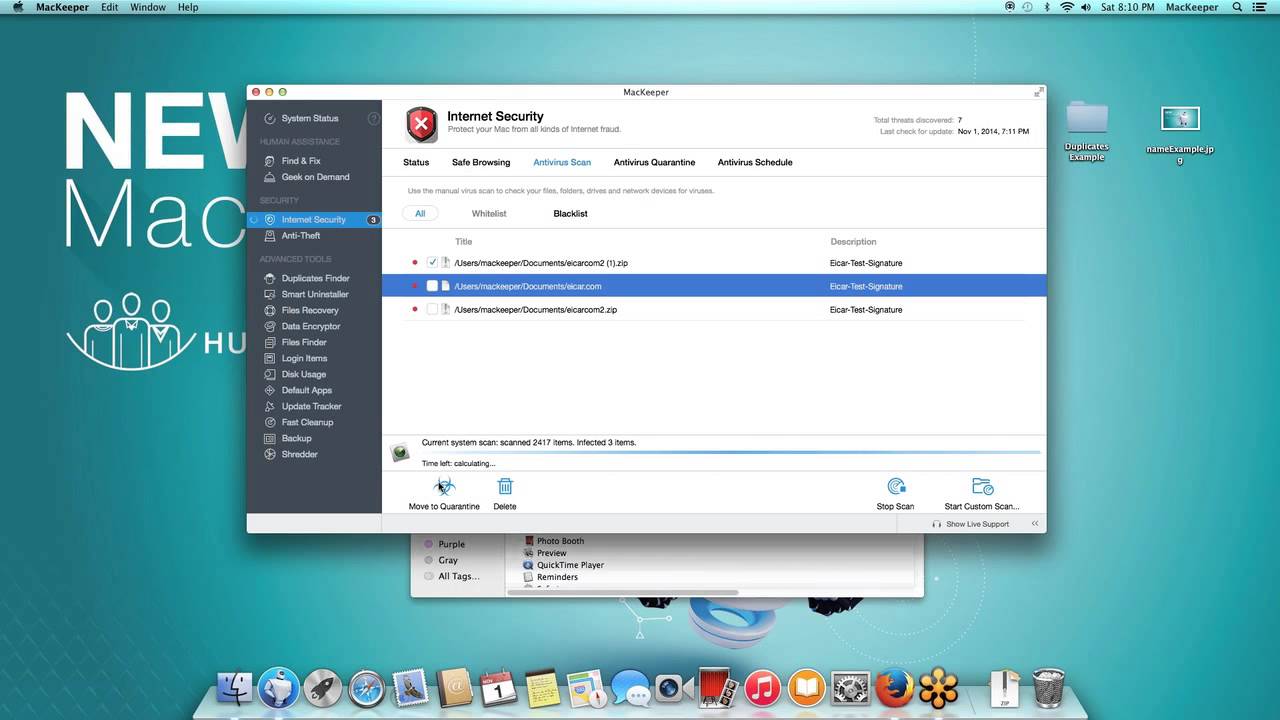1280x720 pixels.
Task: Click the scan progress bar
Action: point(731,453)
